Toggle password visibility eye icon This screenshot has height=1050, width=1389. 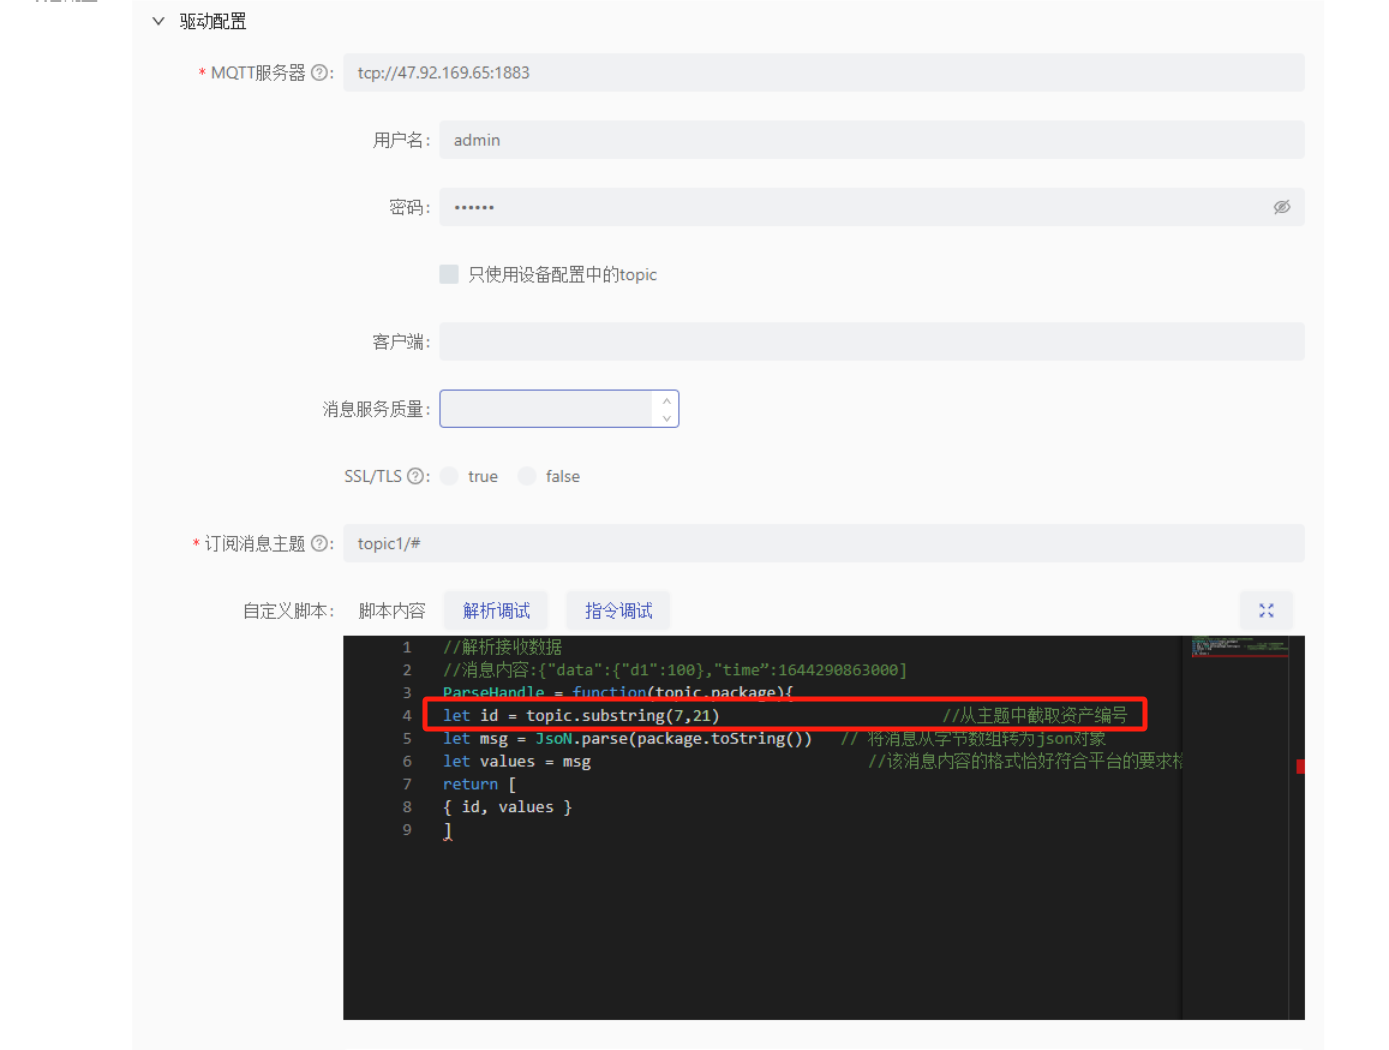pos(1281,207)
